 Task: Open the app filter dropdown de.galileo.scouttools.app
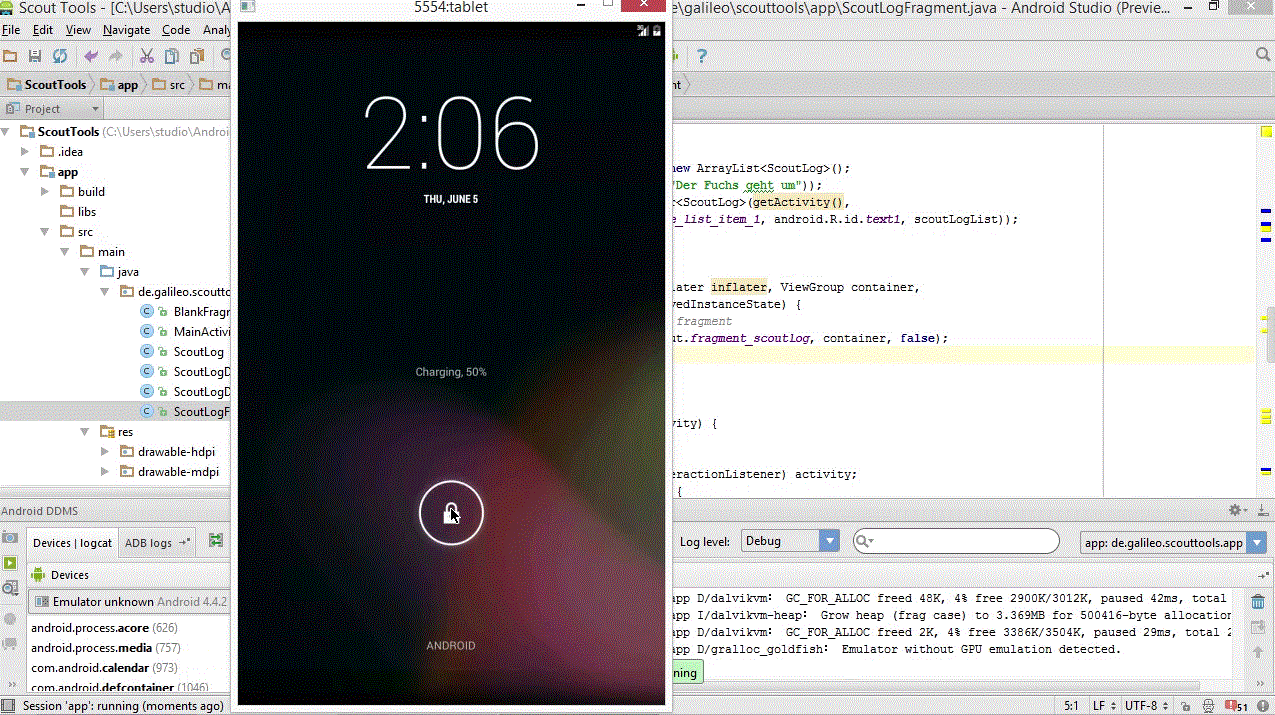tap(1173, 543)
